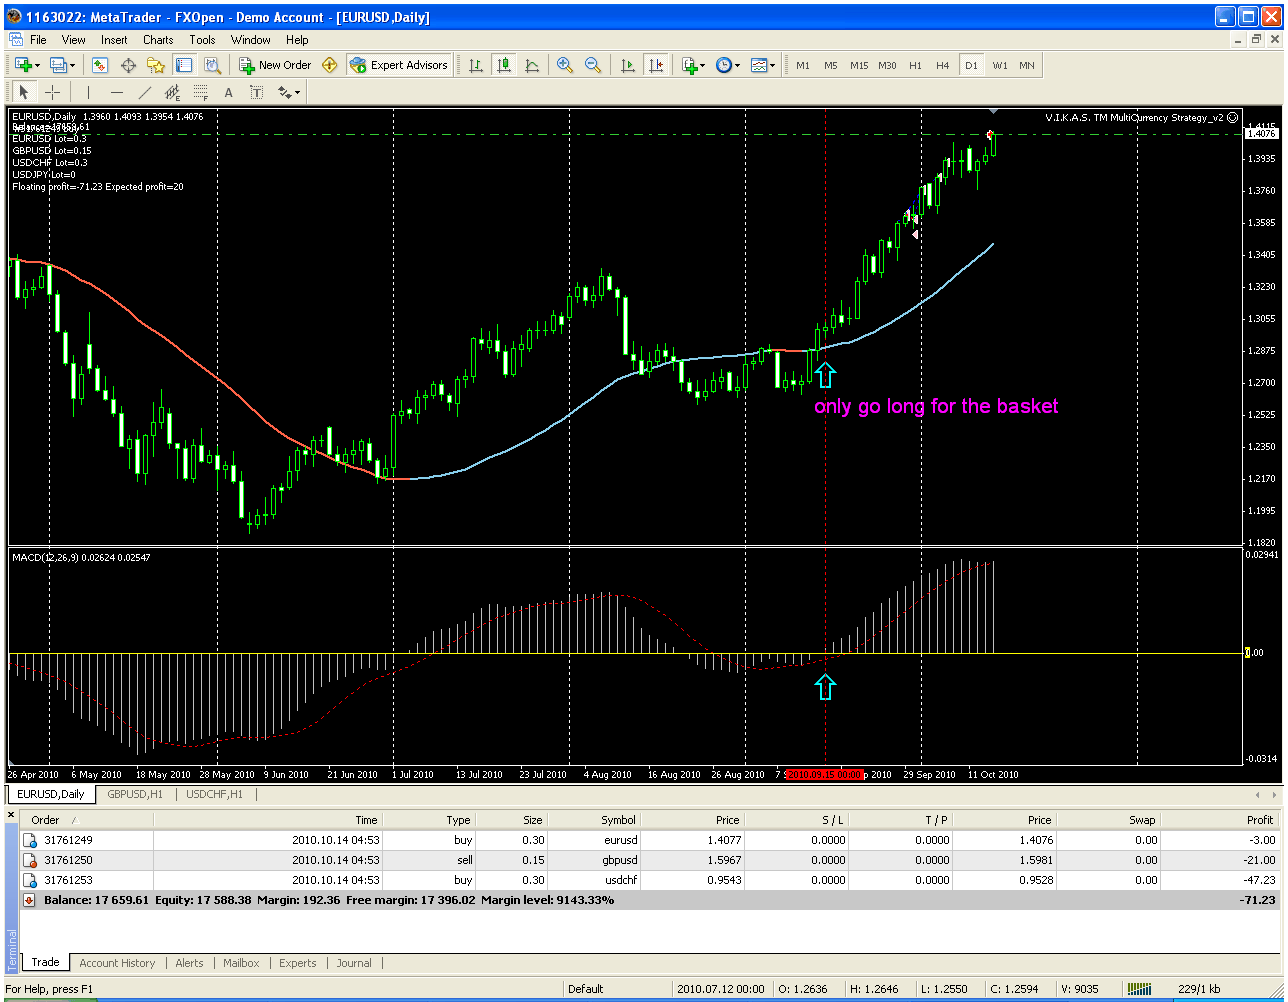This screenshot has height=1002, width=1288.
Task: Switch to the Account History tab
Action: (117, 963)
